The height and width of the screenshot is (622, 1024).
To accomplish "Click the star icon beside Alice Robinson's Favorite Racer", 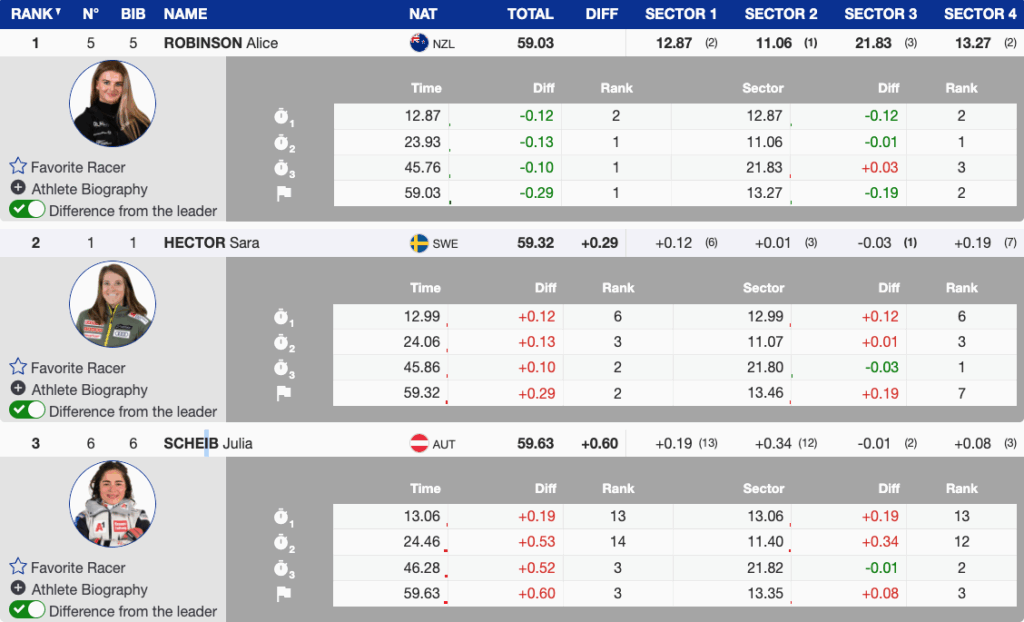I will pyautogui.click(x=18, y=167).
